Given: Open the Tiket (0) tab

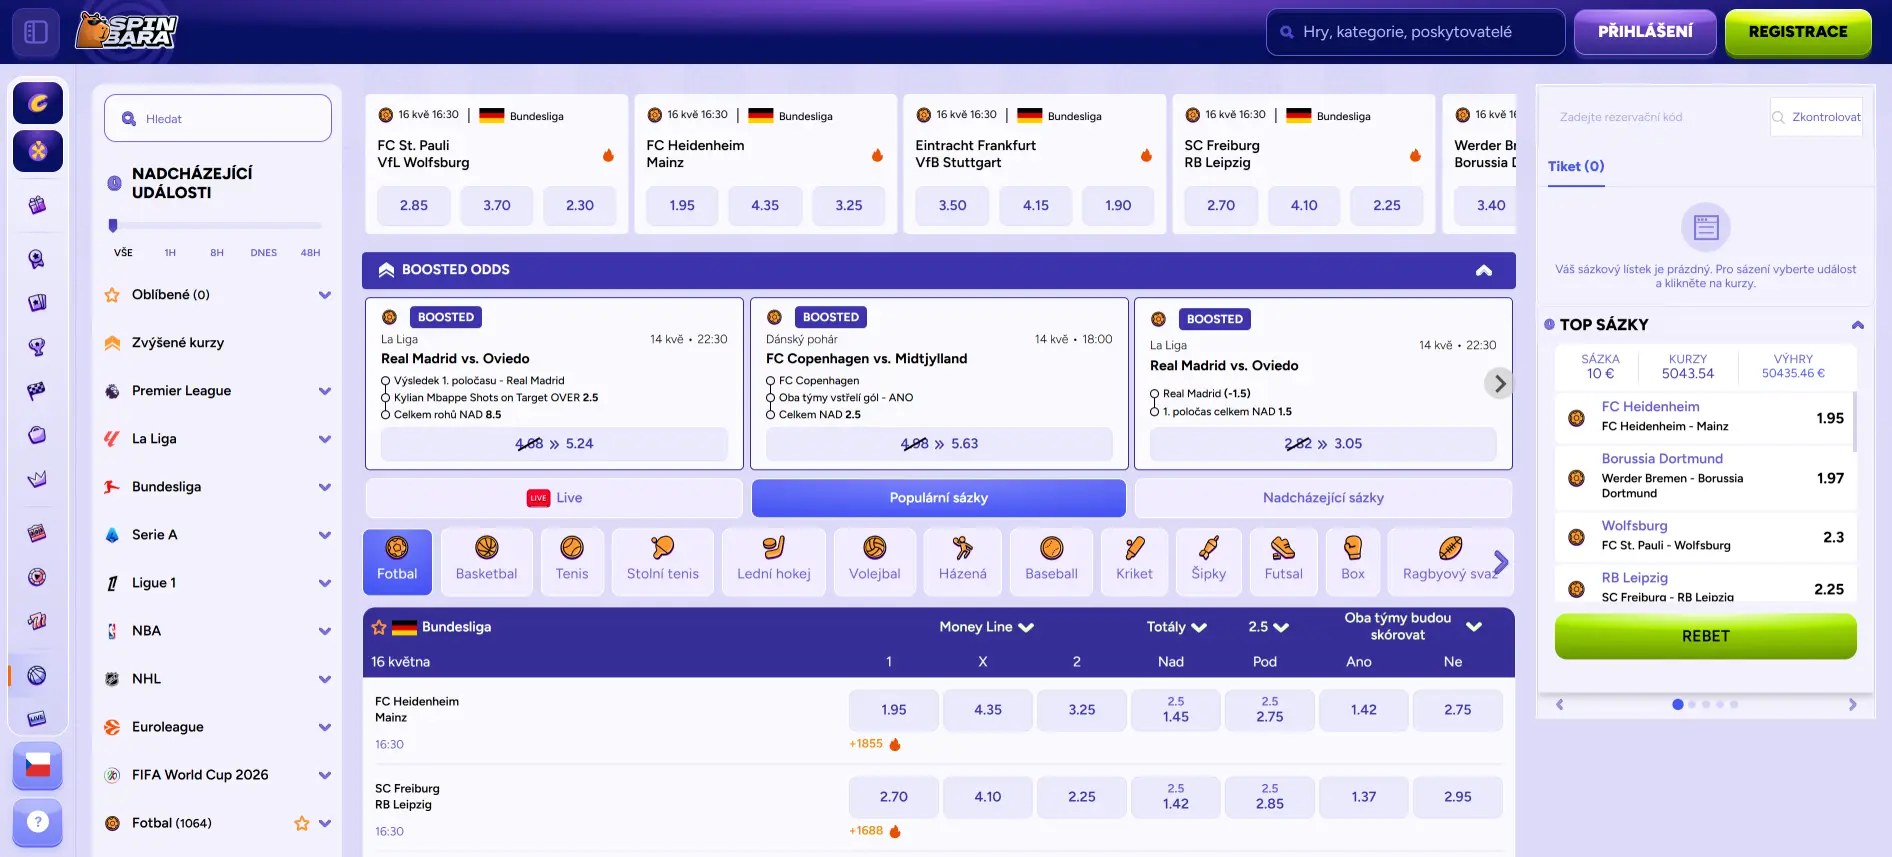Looking at the screenshot, I should (1576, 167).
